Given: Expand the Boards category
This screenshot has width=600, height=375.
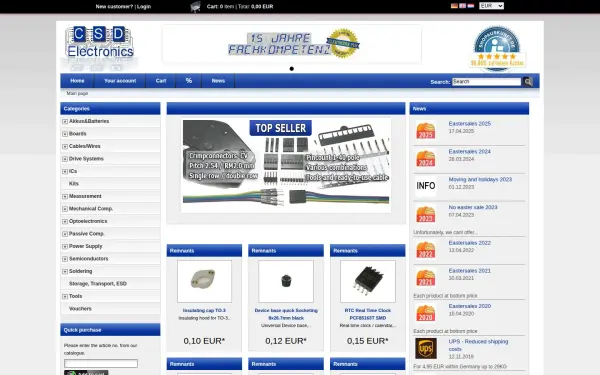Looking at the screenshot, I should 65,134.
